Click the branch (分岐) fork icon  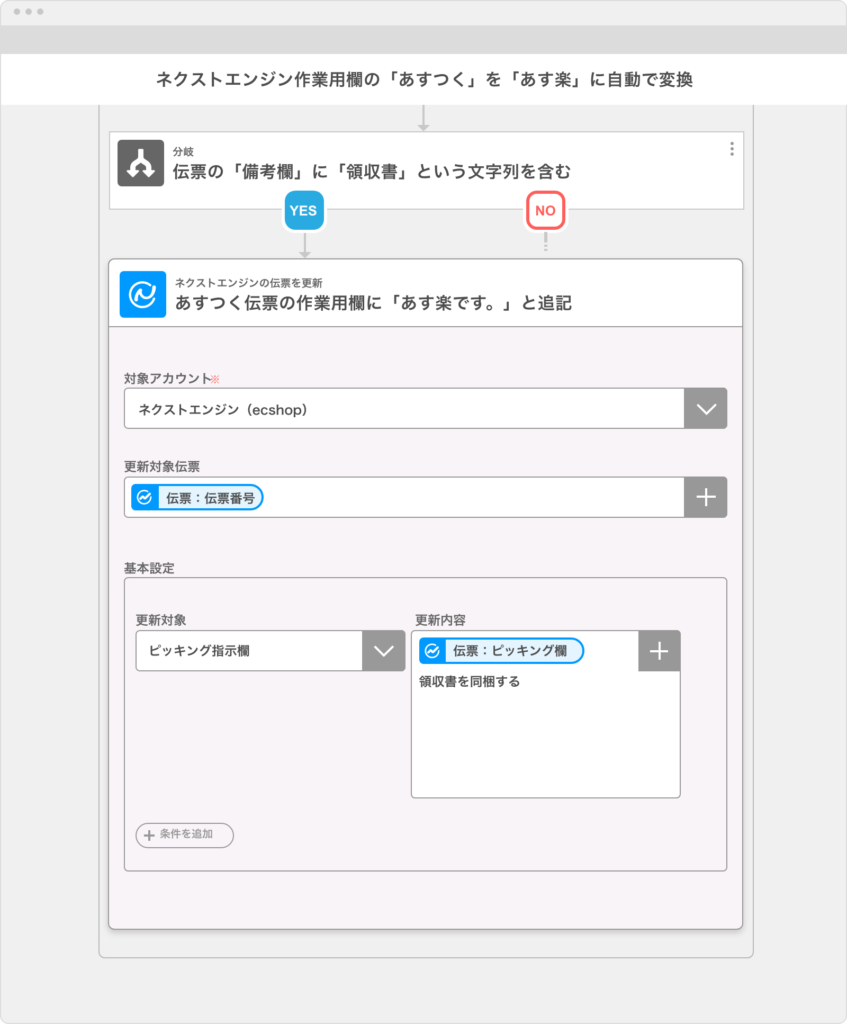(140, 163)
